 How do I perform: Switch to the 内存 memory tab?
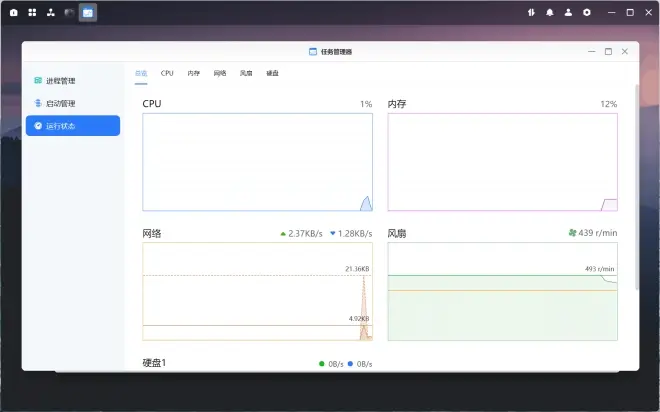tap(194, 73)
